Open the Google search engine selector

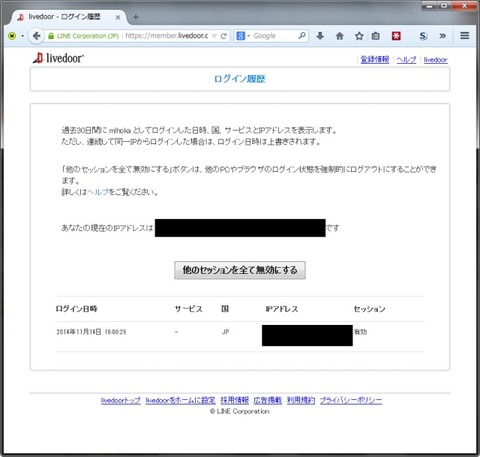pyautogui.click(x=243, y=36)
